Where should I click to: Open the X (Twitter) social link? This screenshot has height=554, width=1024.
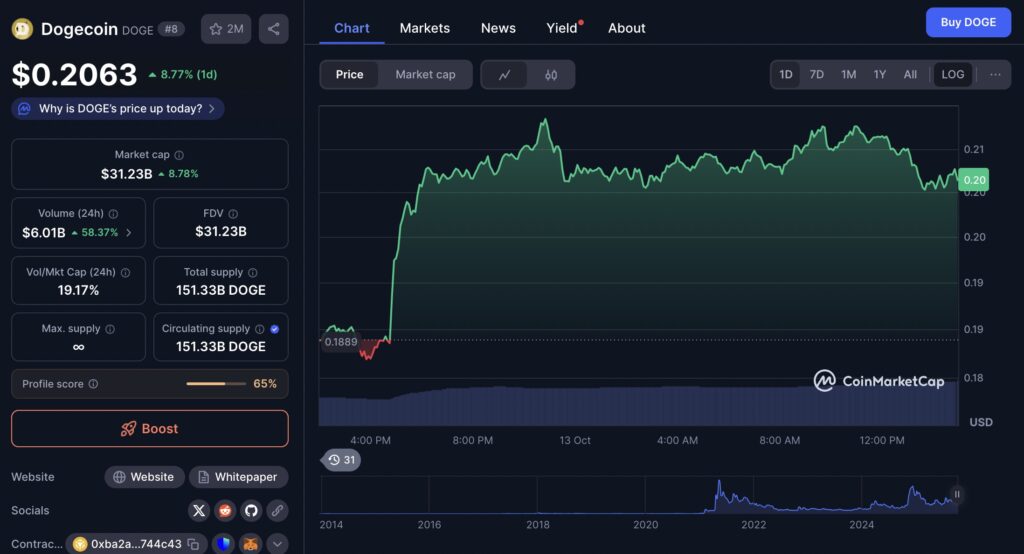point(199,510)
